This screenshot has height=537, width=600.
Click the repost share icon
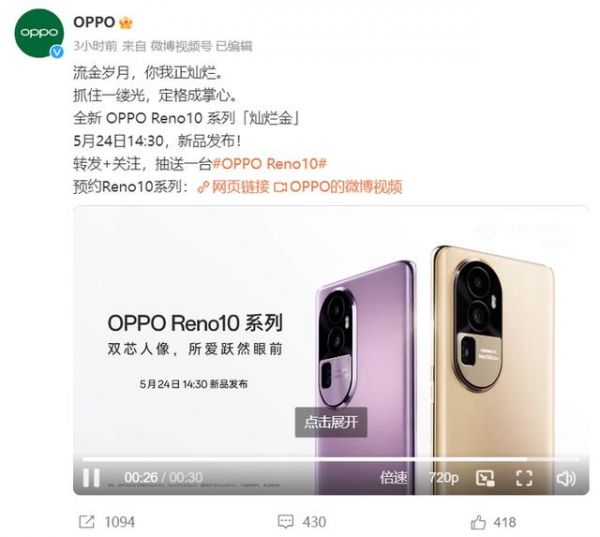86,522
